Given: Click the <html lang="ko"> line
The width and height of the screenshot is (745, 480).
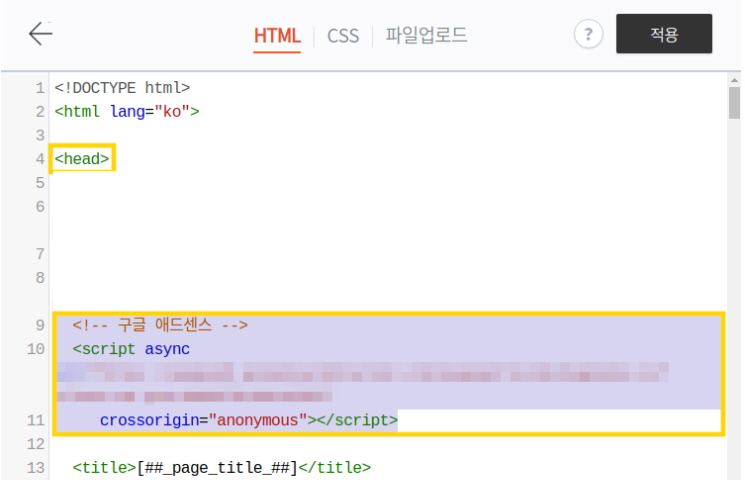Looking at the screenshot, I should [x=127, y=112].
